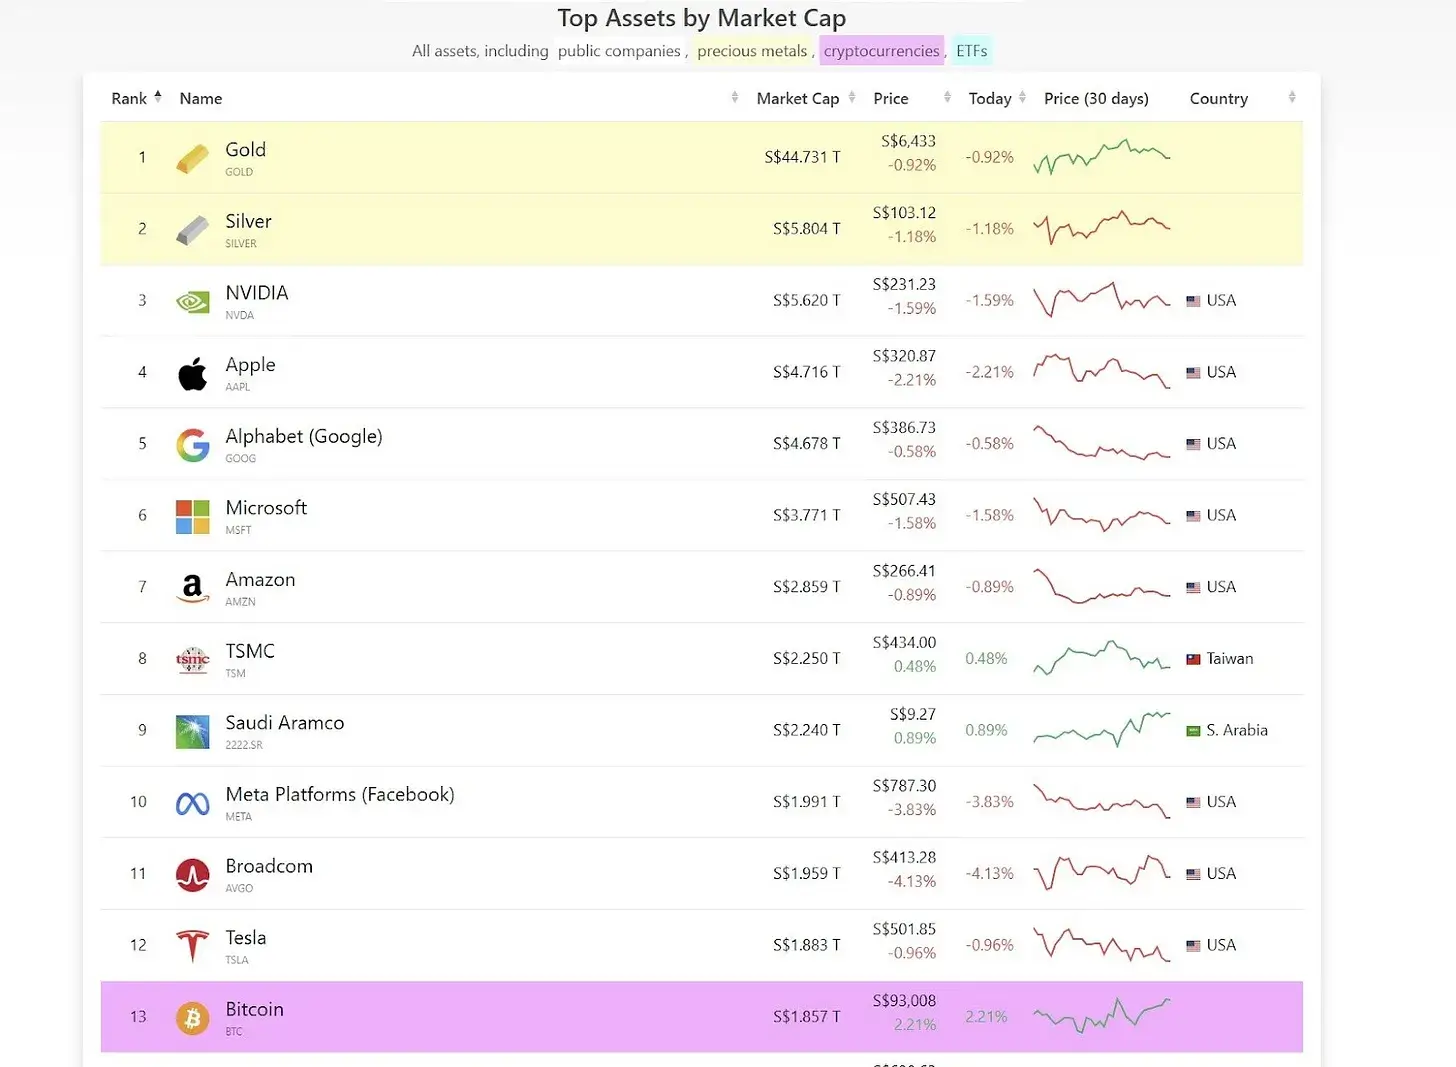Viewport: 1456px width, 1067px height.
Task: Filter by cryptocurrencies category
Action: pos(881,51)
